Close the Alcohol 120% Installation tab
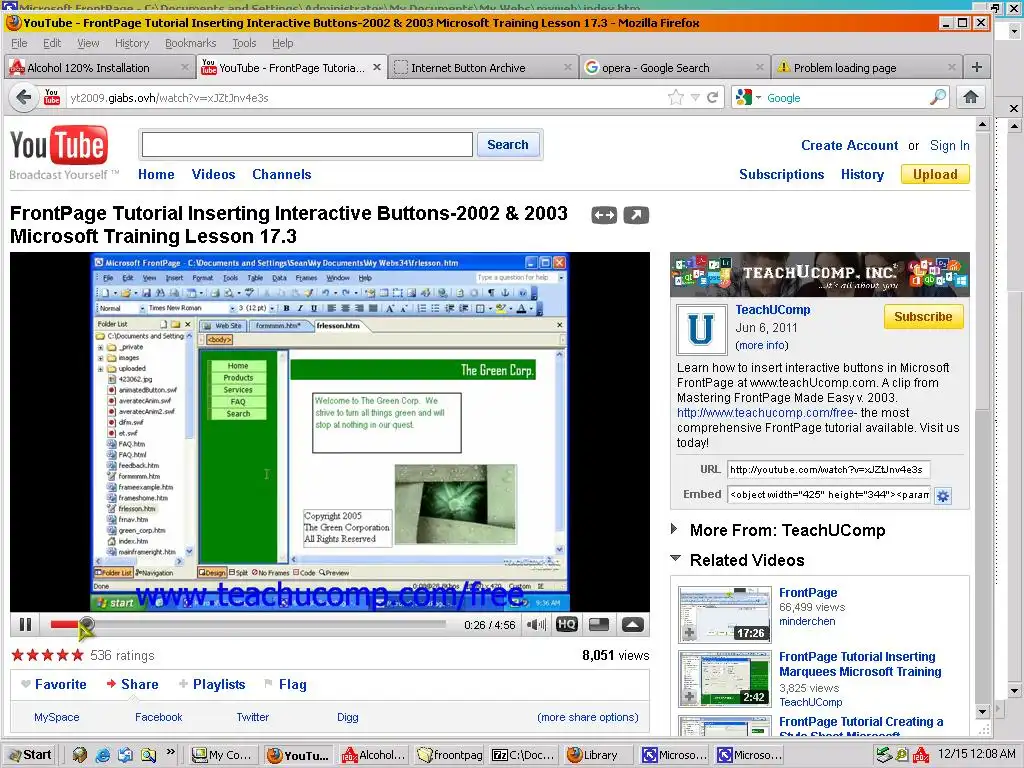 pos(185,67)
